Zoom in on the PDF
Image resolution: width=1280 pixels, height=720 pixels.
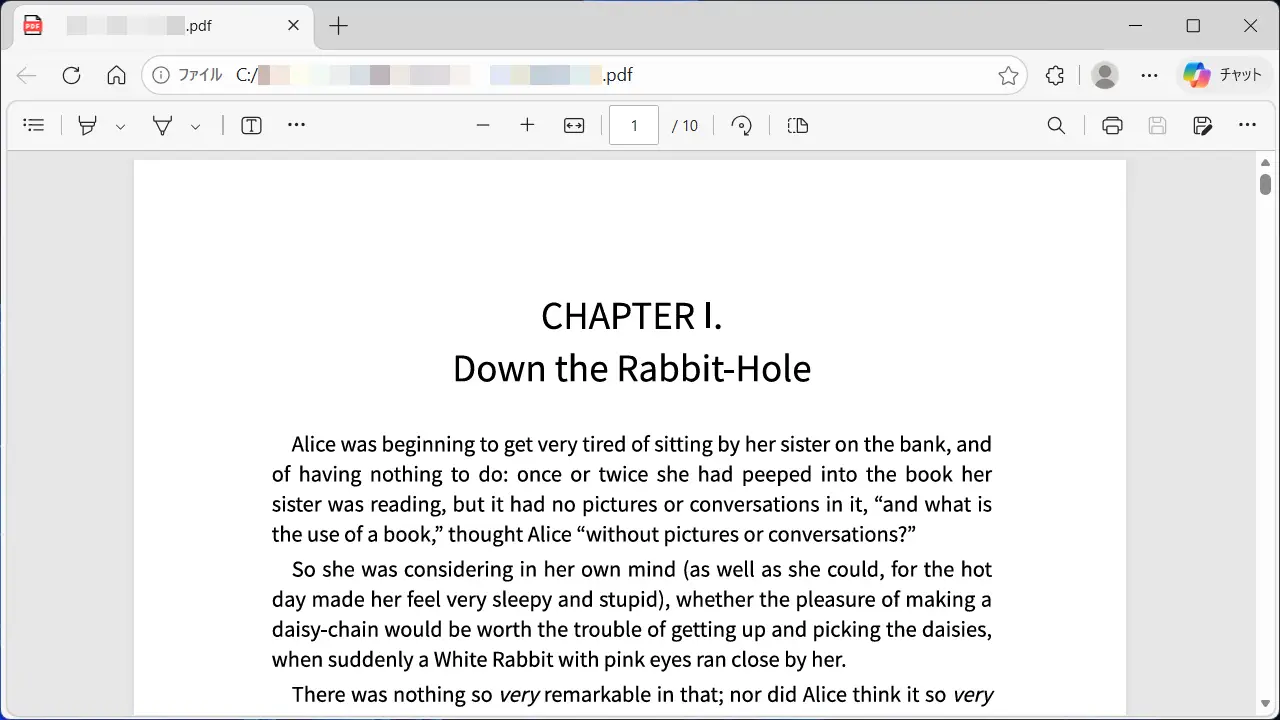[528, 125]
